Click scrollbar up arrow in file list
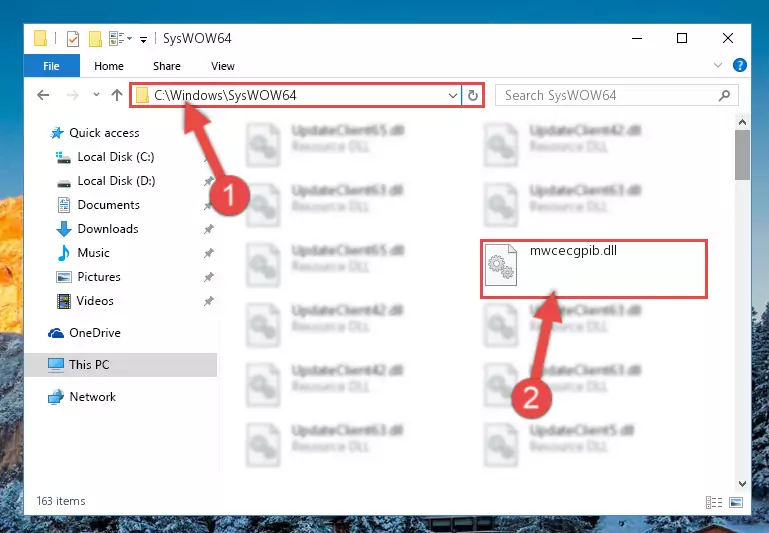769x533 pixels. coord(743,122)
